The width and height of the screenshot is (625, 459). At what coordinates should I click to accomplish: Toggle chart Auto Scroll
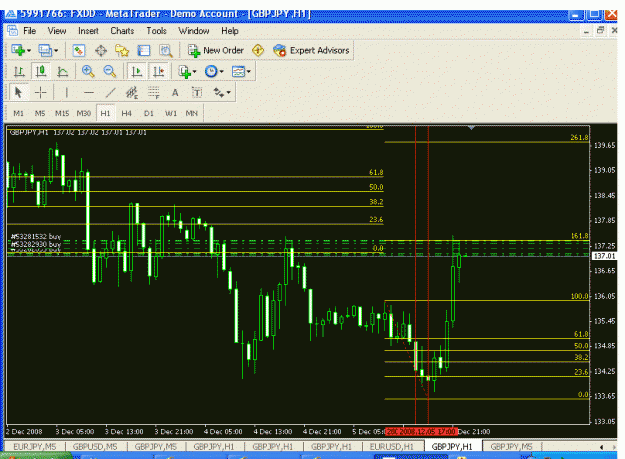point(137,72)
